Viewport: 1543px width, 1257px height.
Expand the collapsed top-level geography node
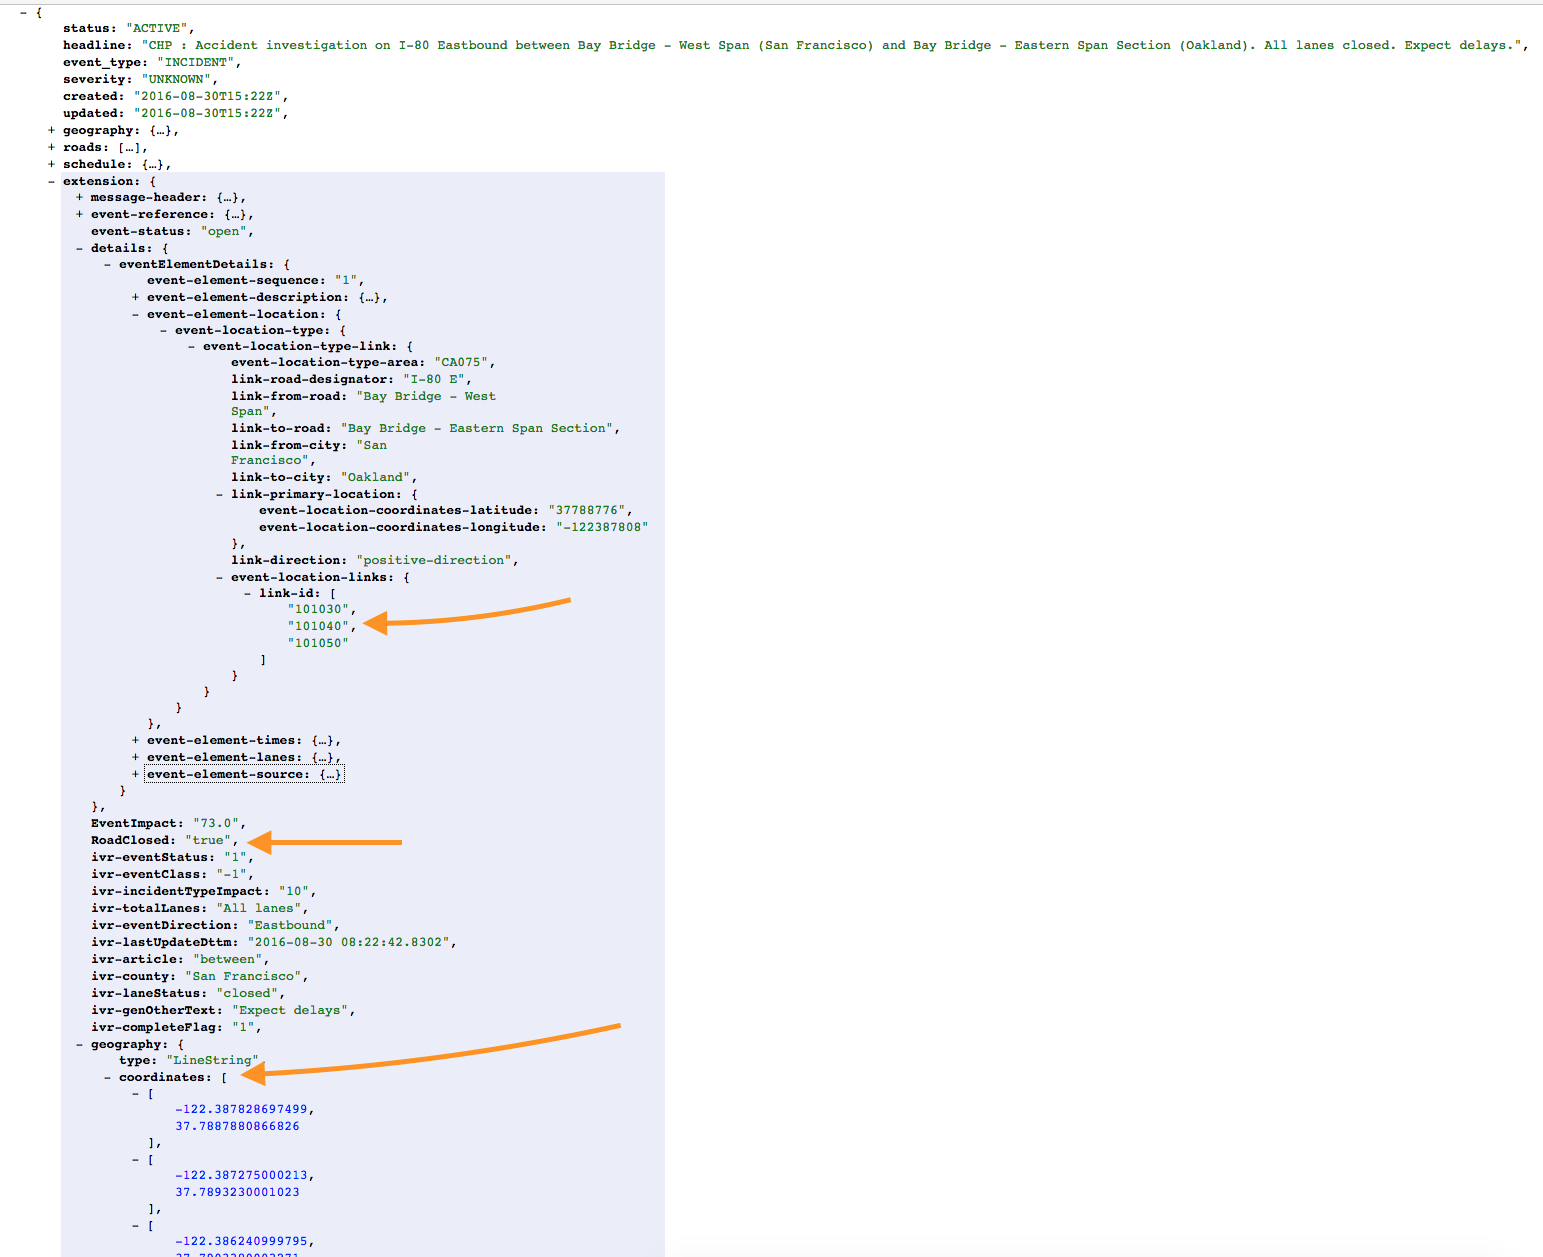tap(51, 131)
